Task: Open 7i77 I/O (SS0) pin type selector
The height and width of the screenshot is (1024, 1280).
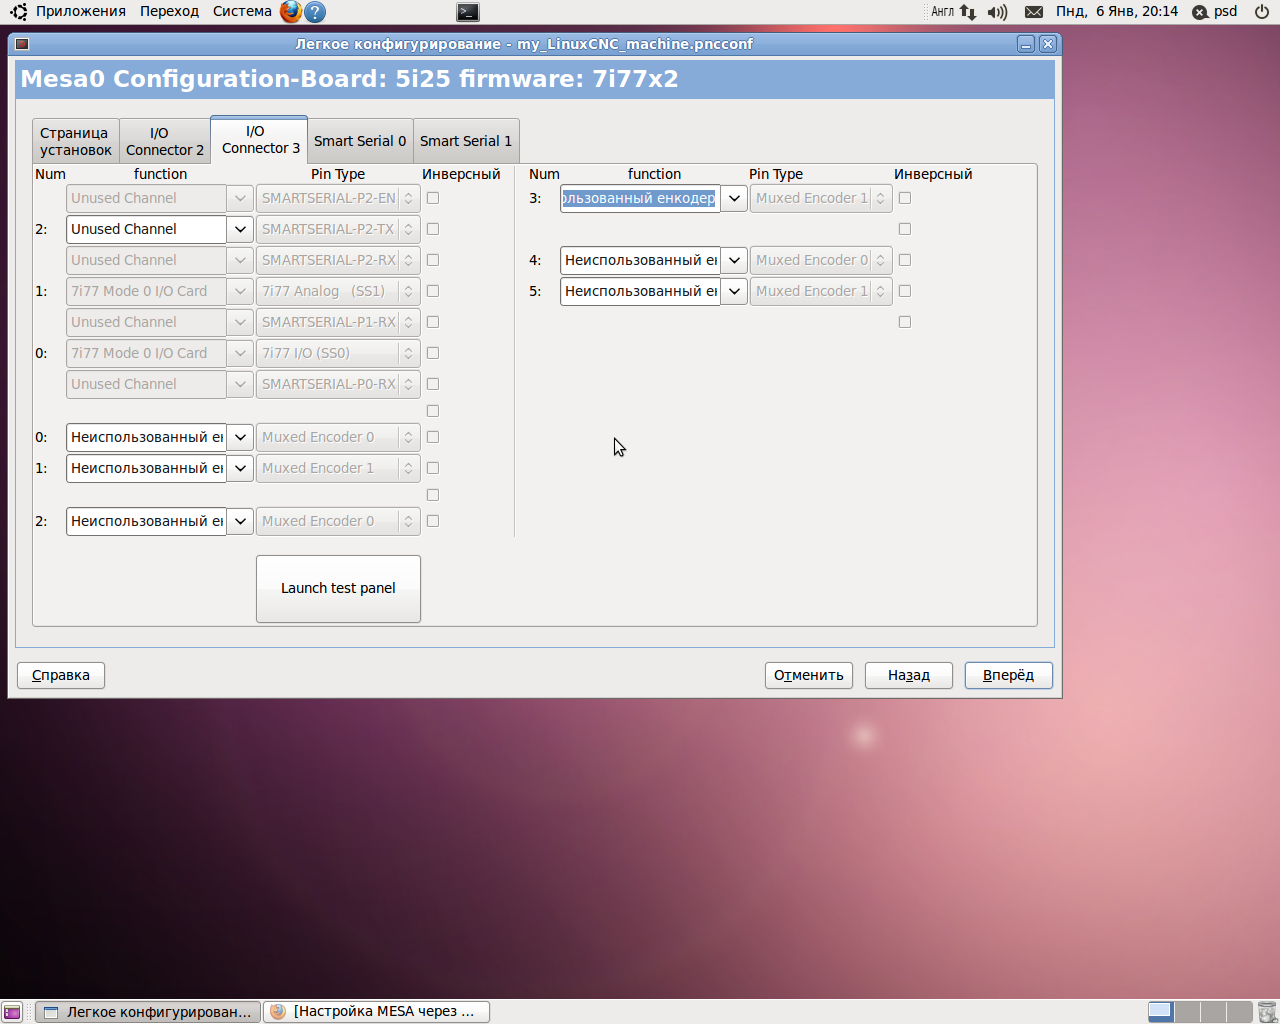Action: click(x=338, y=353)
